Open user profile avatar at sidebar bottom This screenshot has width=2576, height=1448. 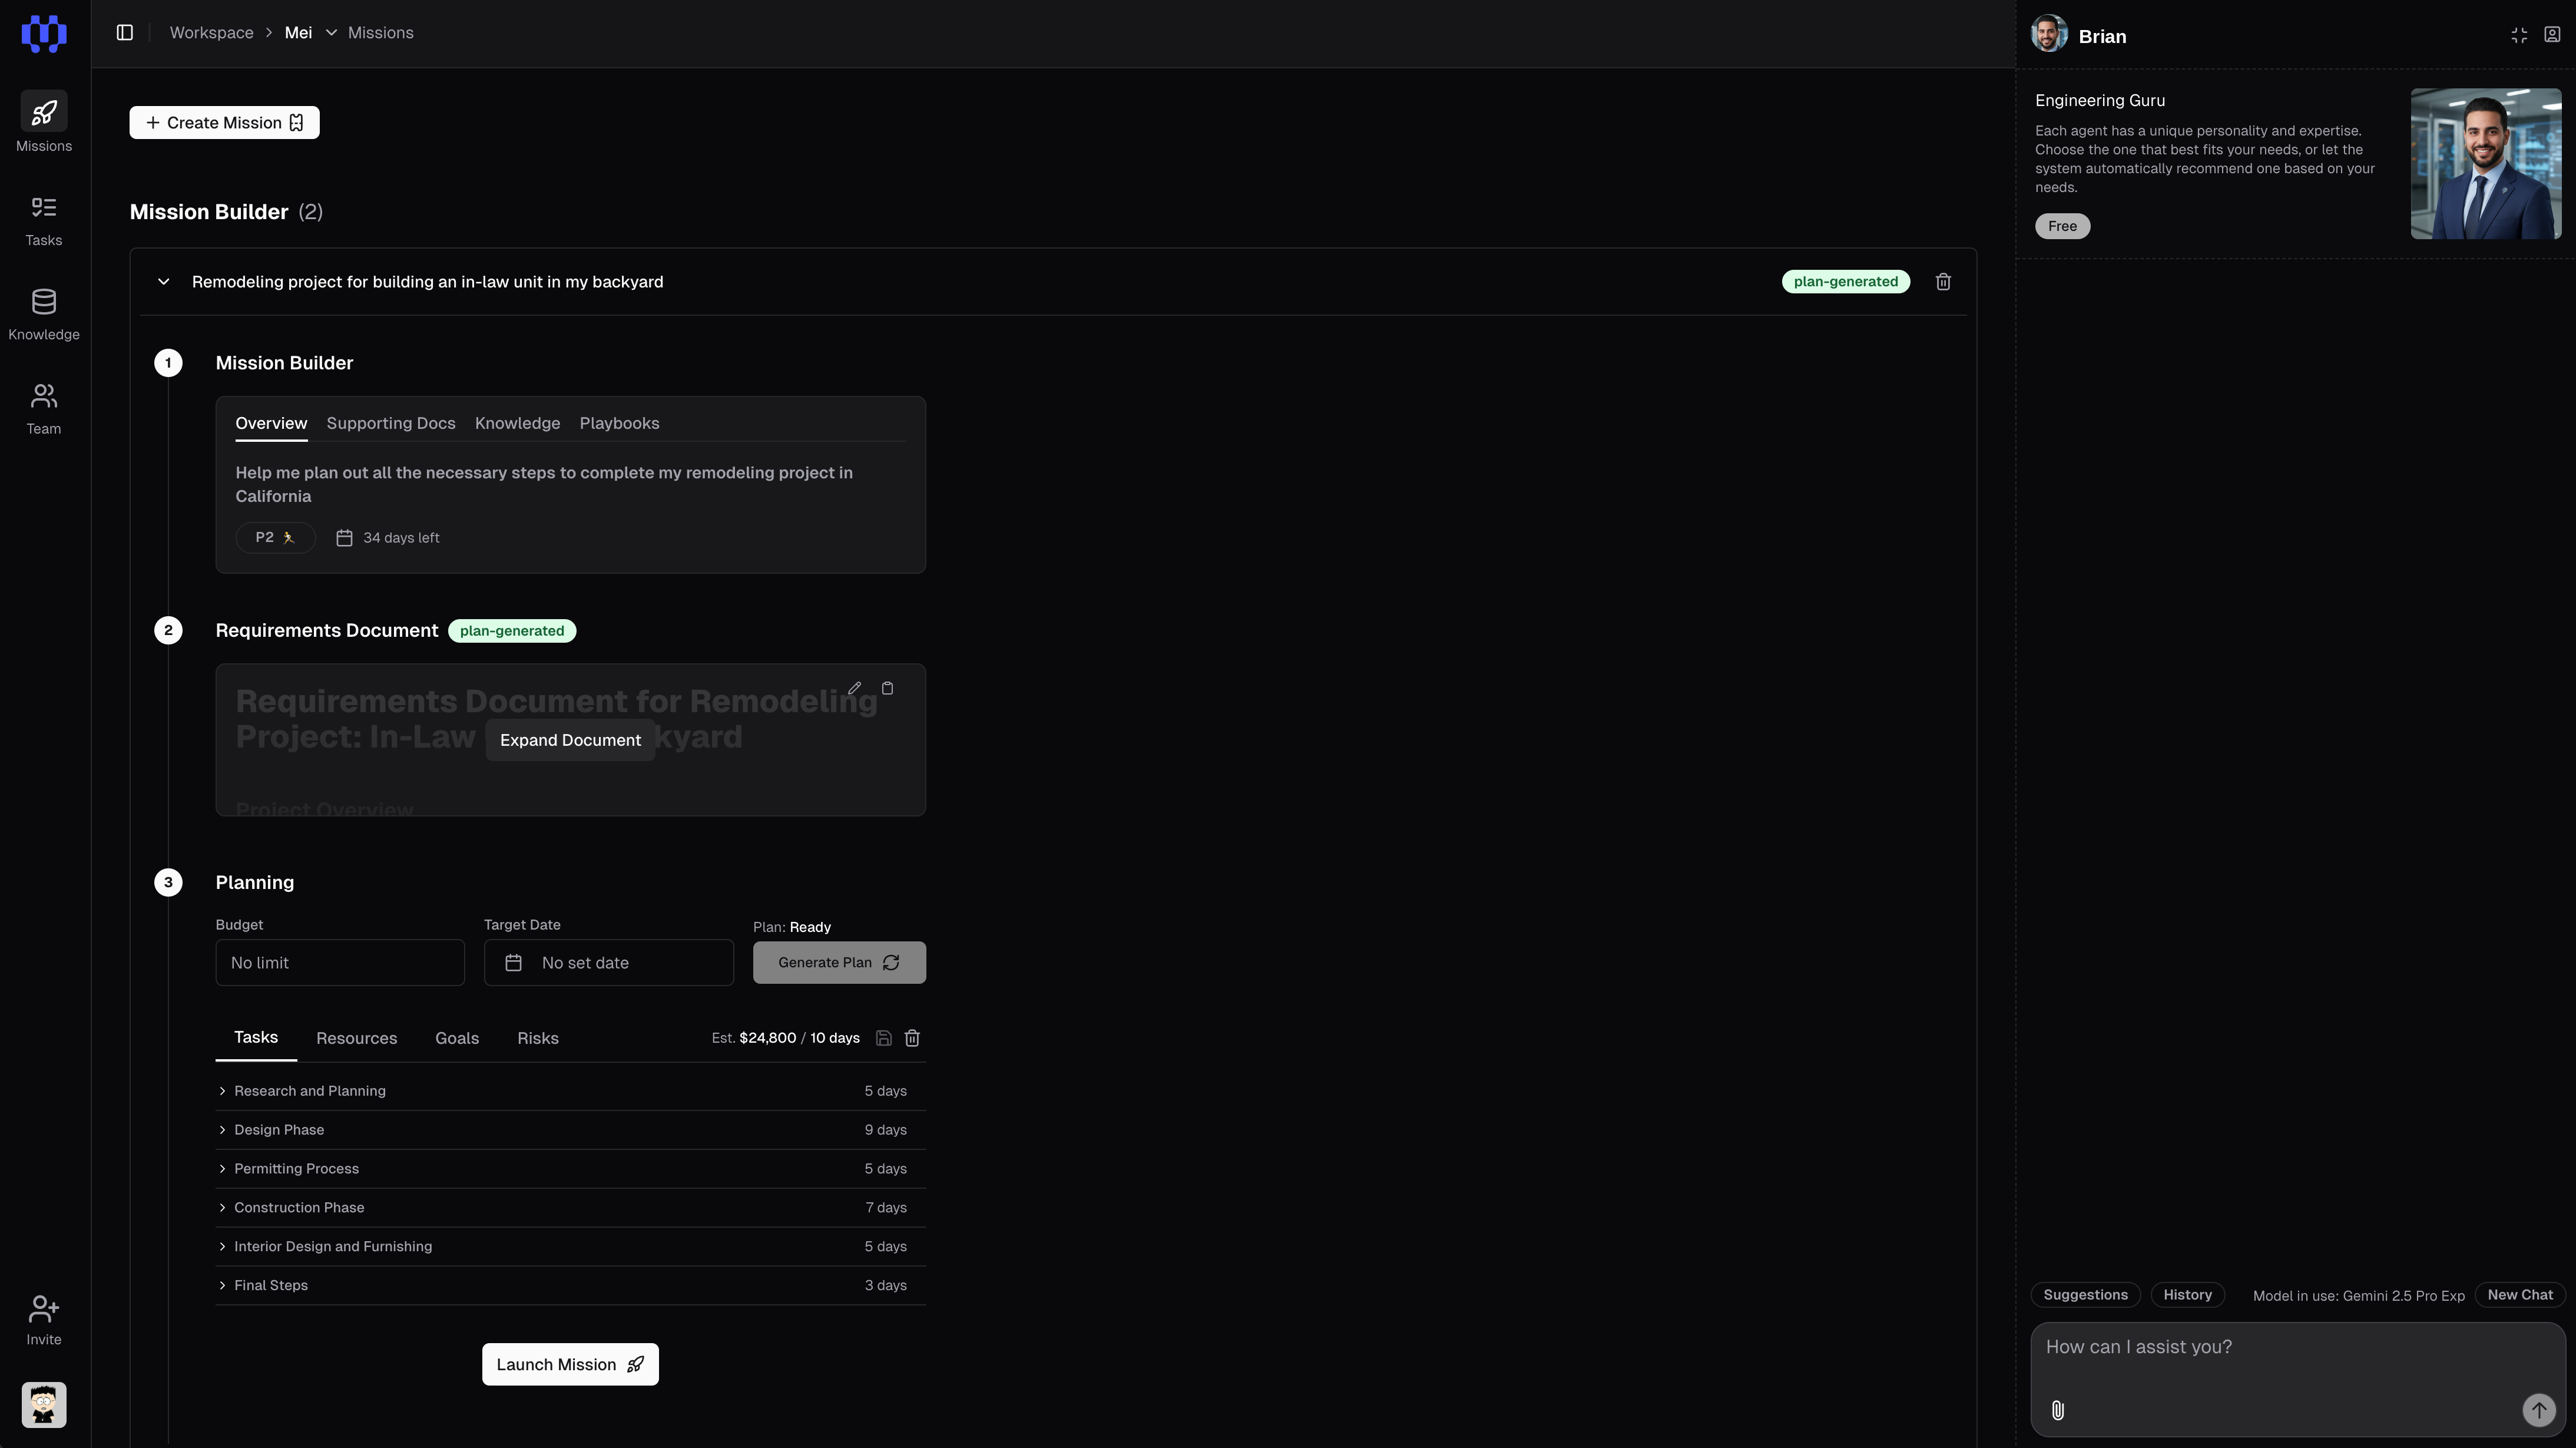44,1405
